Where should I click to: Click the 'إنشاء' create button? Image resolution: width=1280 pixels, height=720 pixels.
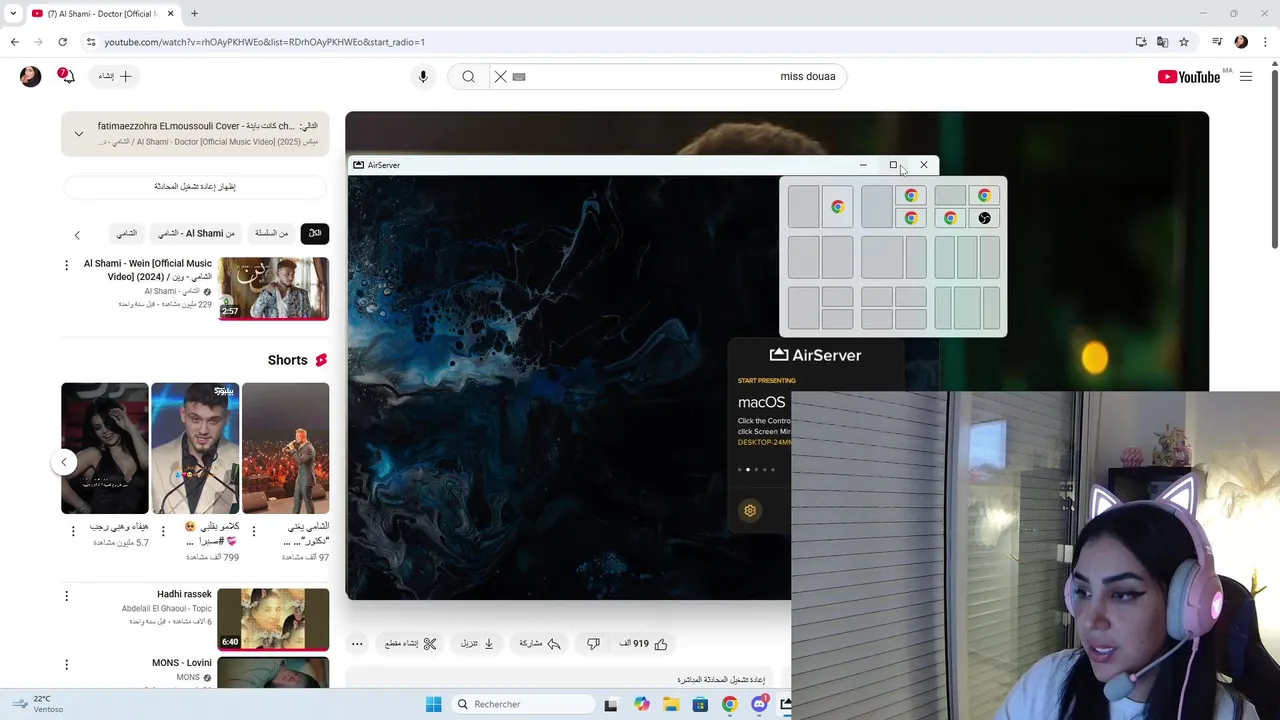115,76
